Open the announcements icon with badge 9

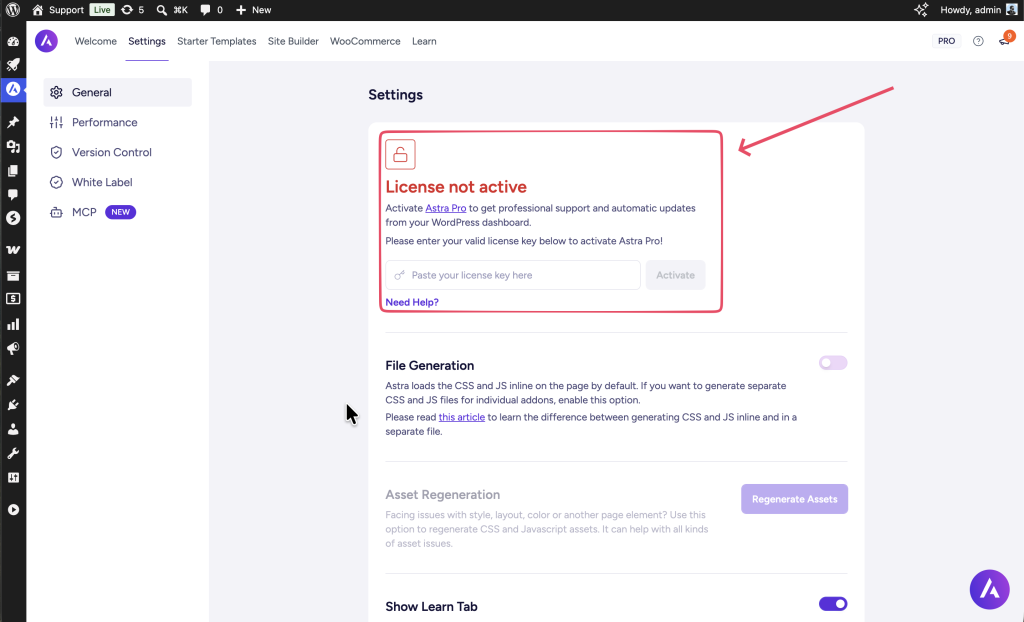1004,41
